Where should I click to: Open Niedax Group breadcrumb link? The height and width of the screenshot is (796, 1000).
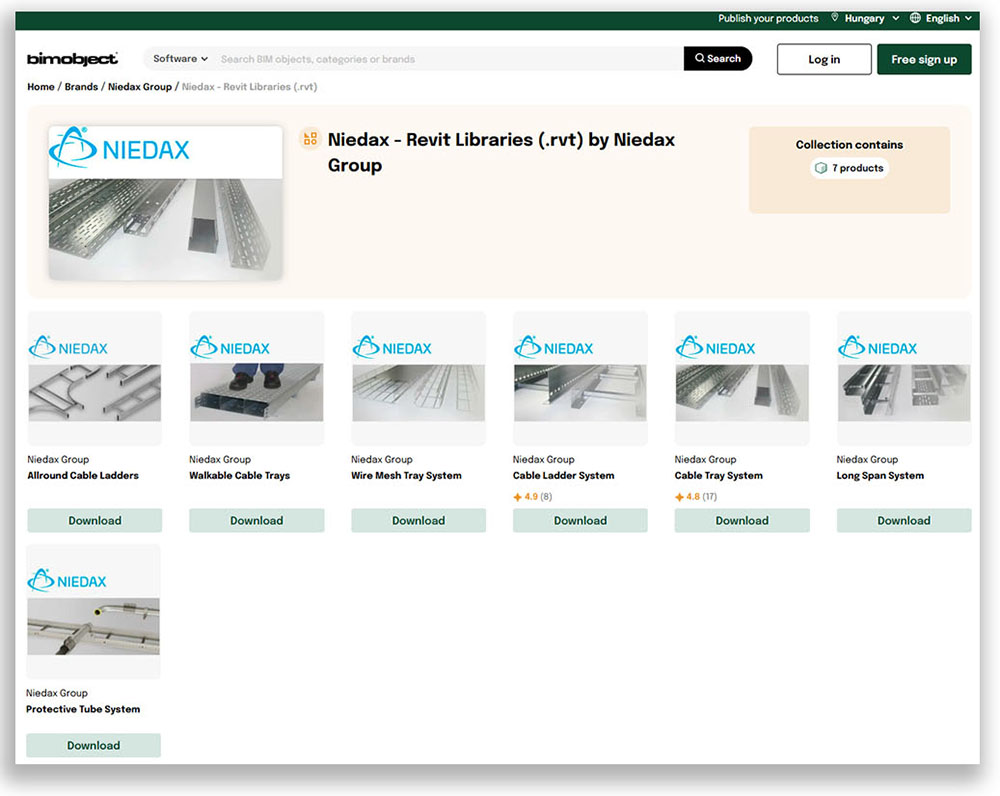(140, 87)
